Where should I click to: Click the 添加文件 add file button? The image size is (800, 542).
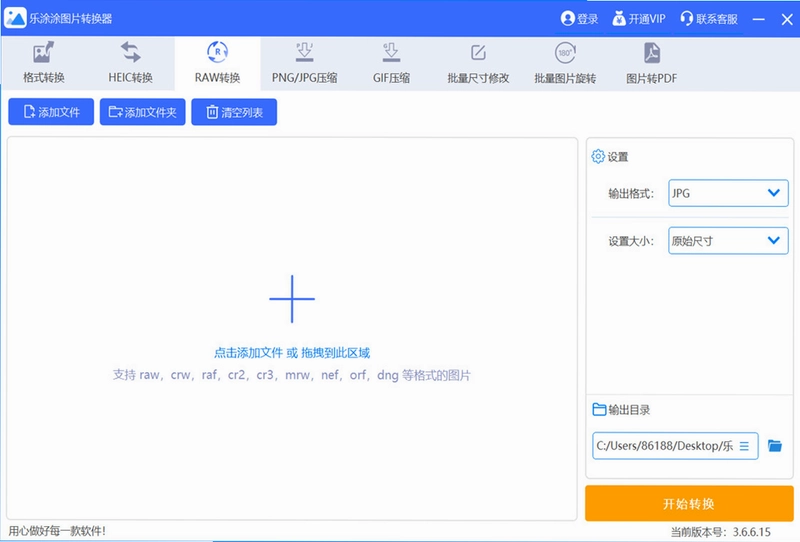[x=51, y=112]
